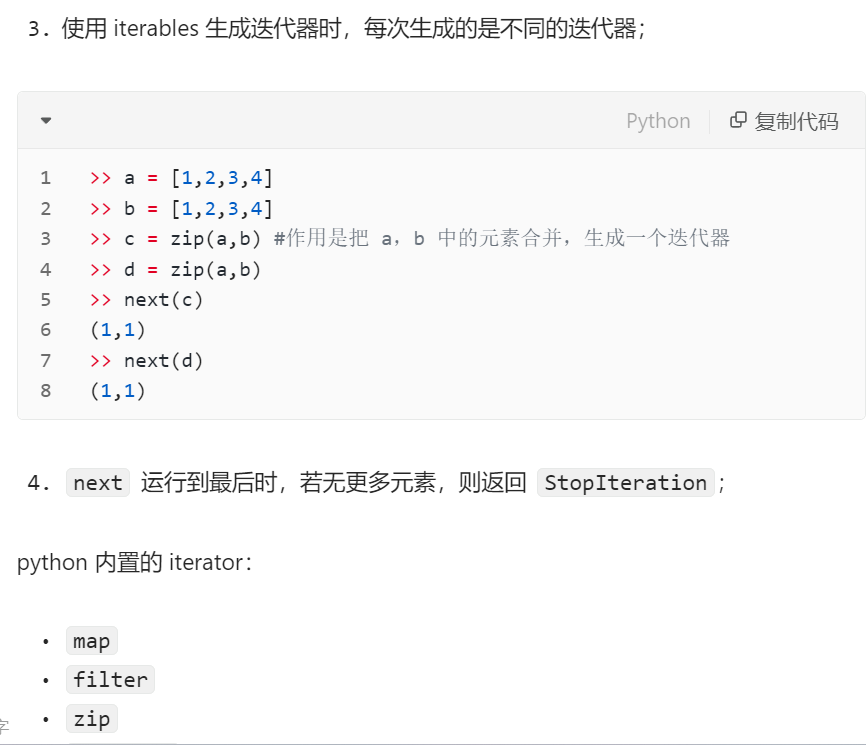The height and width of the screenshot is (745, 866).
Task: Click the next(c) code line
Action: (163, 299)
